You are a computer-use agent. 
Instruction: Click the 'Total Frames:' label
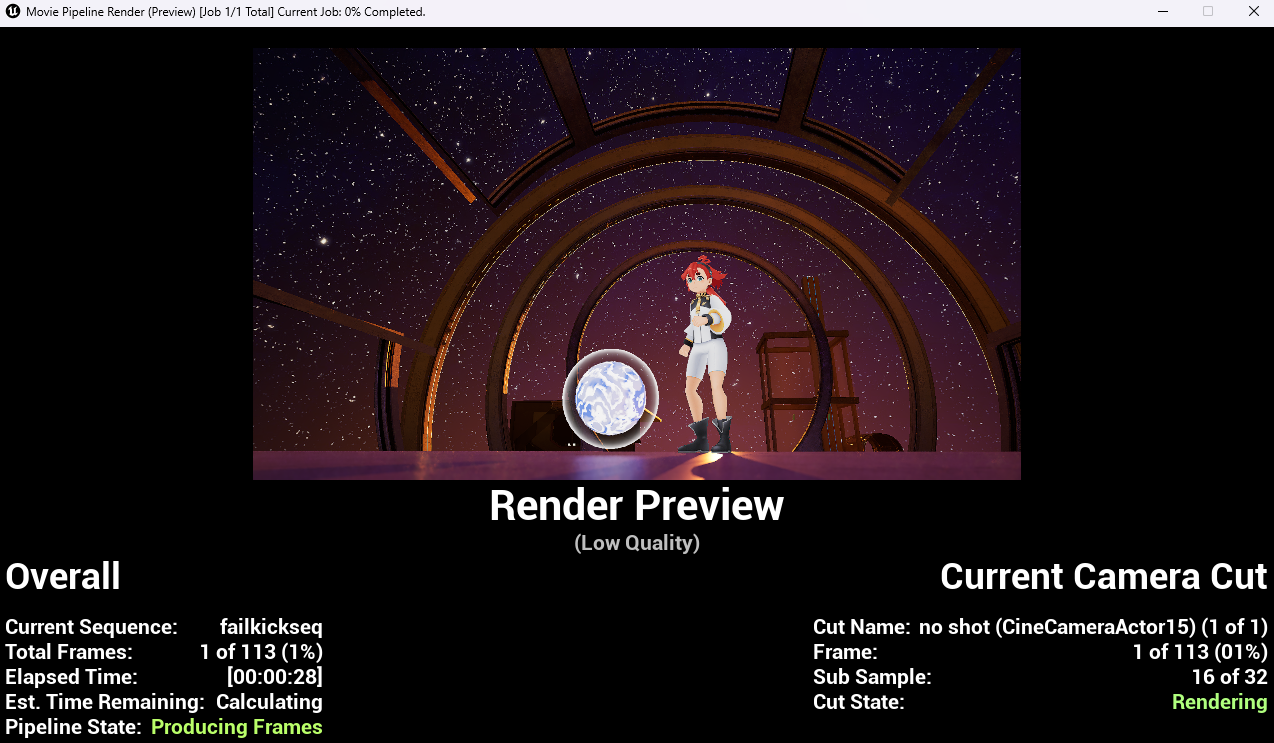tap(69, 652)
